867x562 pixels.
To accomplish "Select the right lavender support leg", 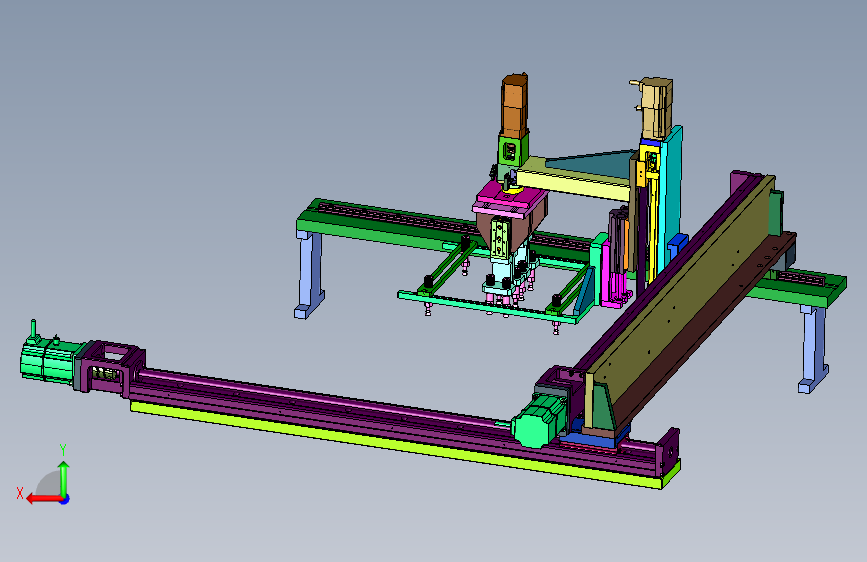I will [813, 348].
